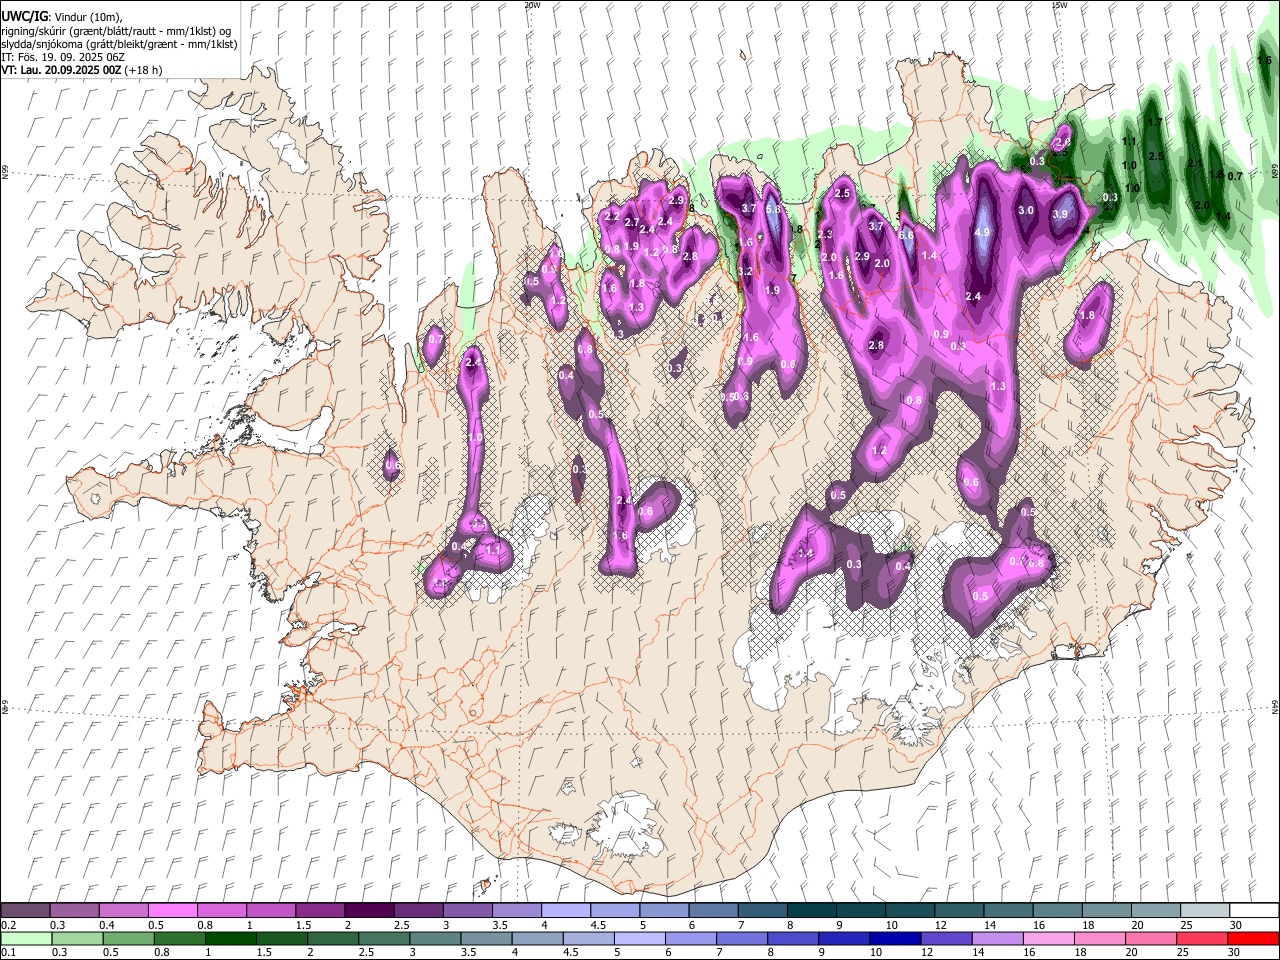Select the dark teal 9–10 swatch, top legend row
This screenshot has height=960, width=1280.
click(x=859, y=910)
